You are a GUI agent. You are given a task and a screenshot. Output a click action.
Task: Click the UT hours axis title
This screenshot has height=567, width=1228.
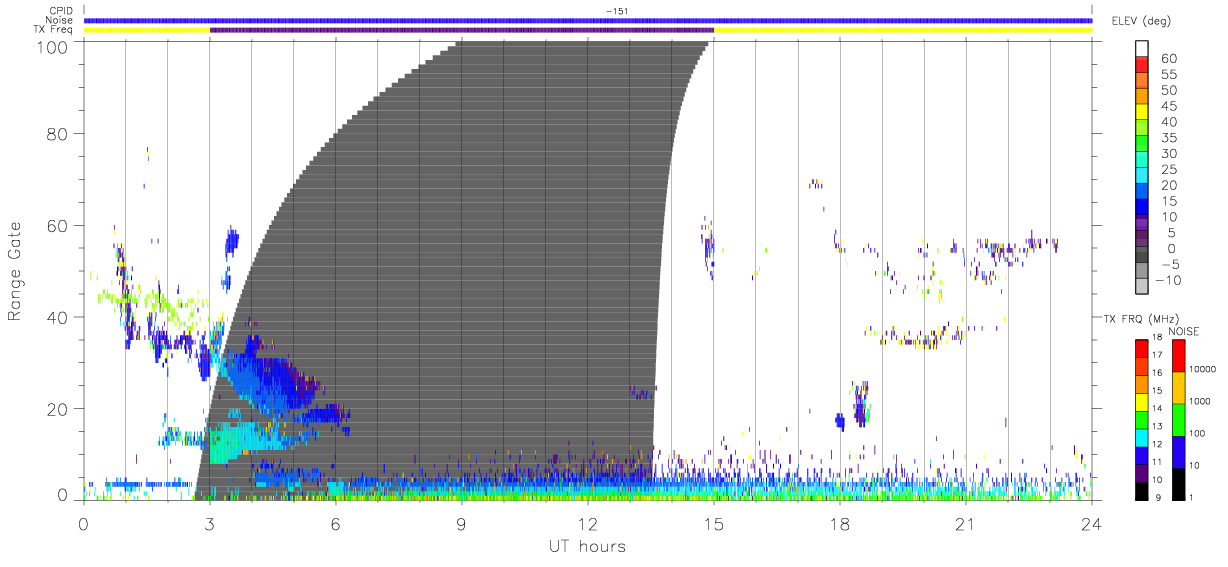click(x=586, y=546)
